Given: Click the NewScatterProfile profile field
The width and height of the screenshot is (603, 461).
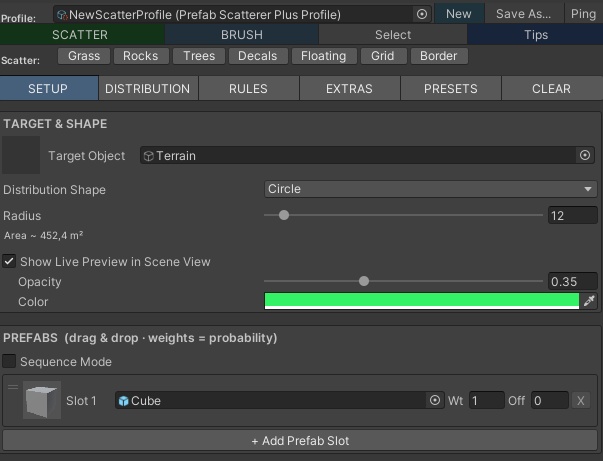Looking at the screenshot, I should click(x=242, y=14).
